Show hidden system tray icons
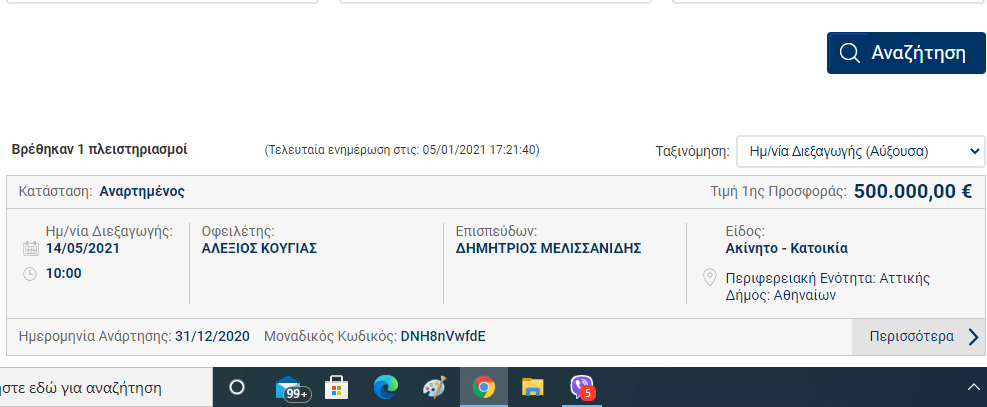Image resolution: width=987 pixels, height=407 pixels. pos(973,387)
